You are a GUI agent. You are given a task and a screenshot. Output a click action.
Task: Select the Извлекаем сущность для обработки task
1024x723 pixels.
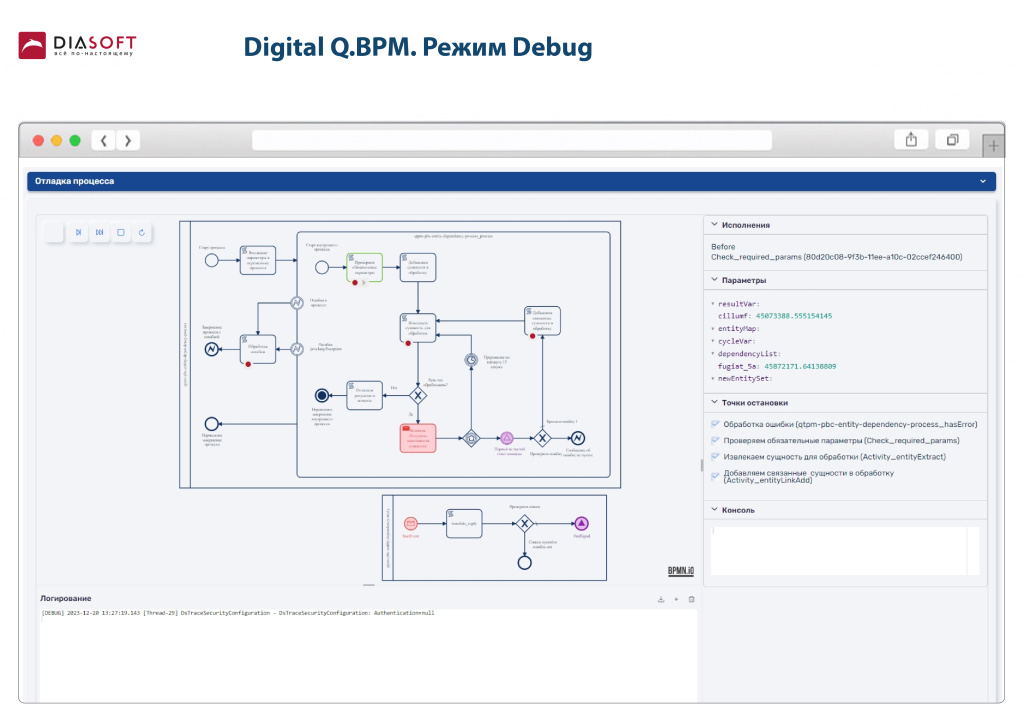pos(418,328)
